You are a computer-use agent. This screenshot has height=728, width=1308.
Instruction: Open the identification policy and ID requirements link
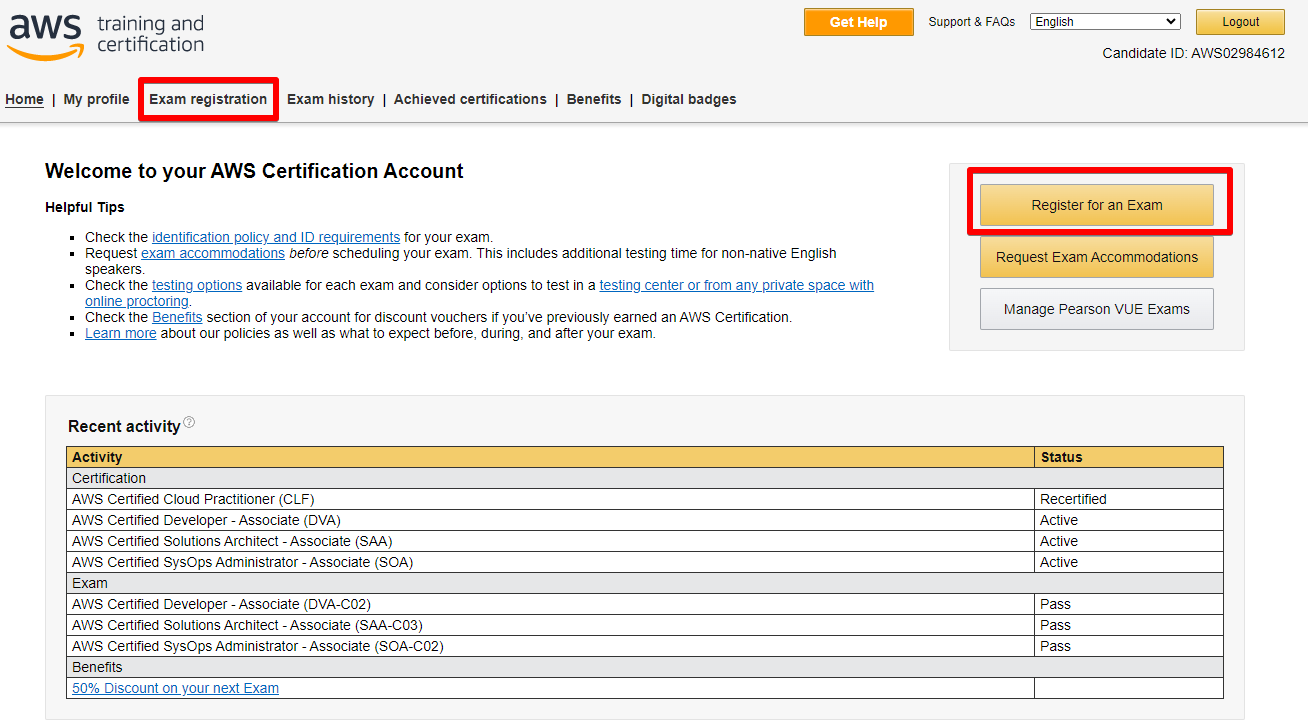pyautogui.click(x=275, y=237)
